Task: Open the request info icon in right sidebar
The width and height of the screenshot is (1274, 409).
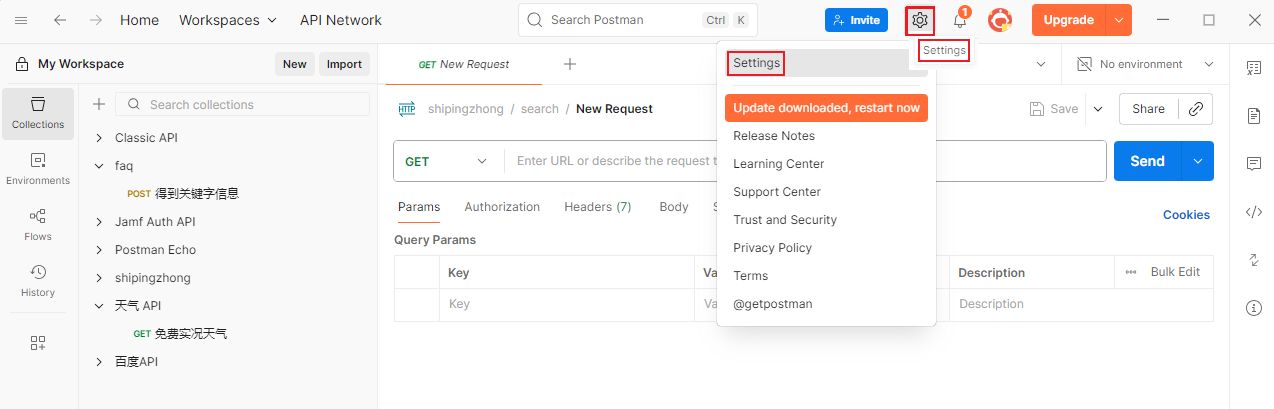Action: coord(1254,308)
